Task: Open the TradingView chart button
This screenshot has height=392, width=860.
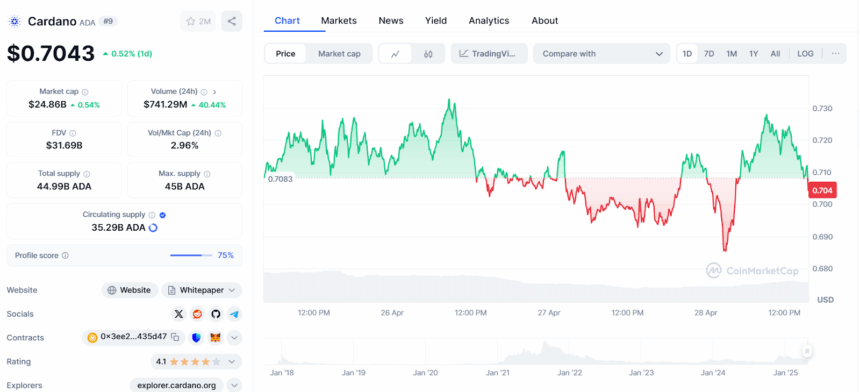Action: (489, 54)
